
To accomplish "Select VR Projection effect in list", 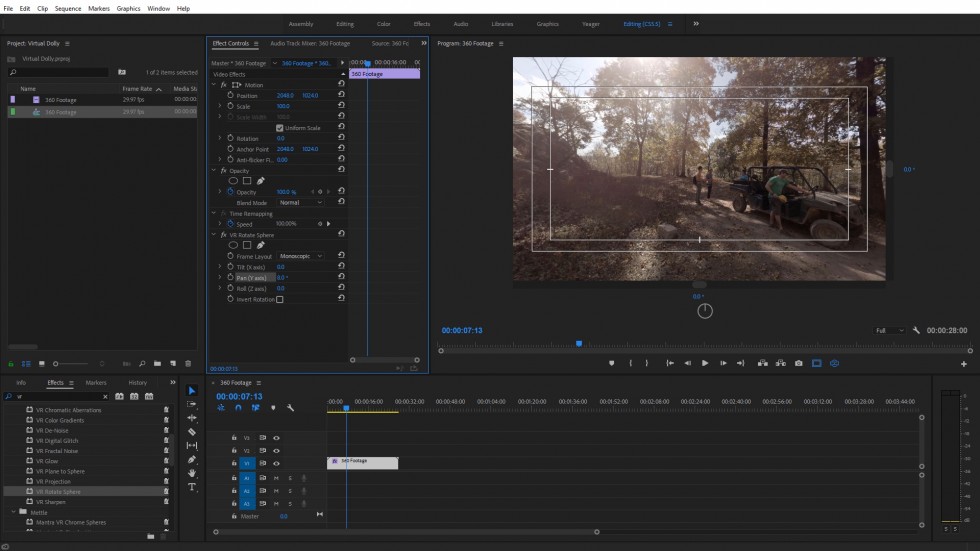I will (x=53, y=481).
